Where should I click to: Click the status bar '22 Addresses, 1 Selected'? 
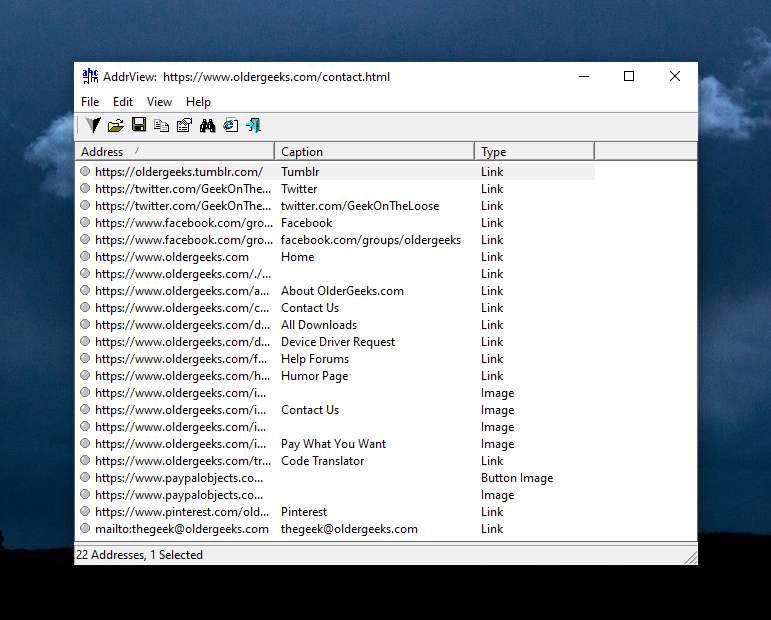click(139, 555)
